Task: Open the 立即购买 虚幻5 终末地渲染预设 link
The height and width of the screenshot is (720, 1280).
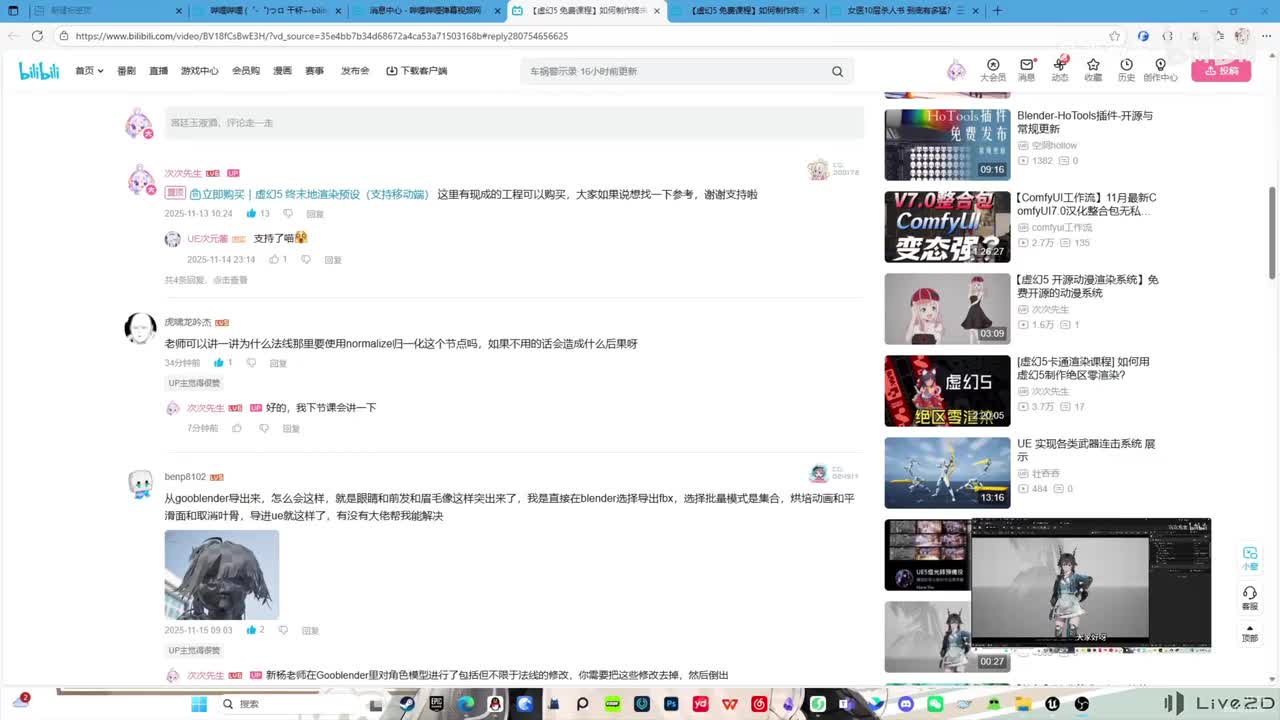Action: 310,194
